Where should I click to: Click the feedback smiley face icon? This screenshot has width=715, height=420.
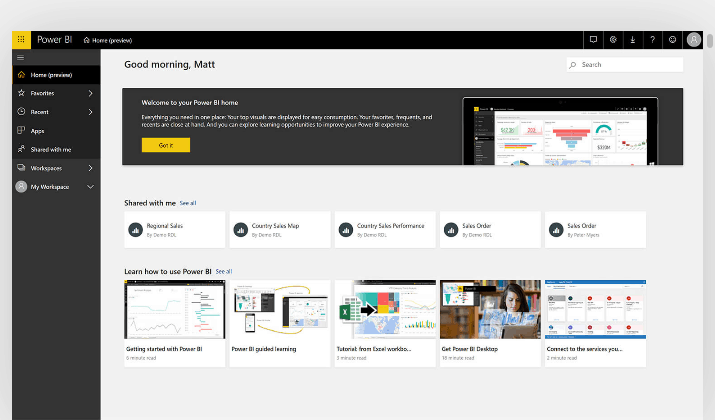(x=672, y=40)
